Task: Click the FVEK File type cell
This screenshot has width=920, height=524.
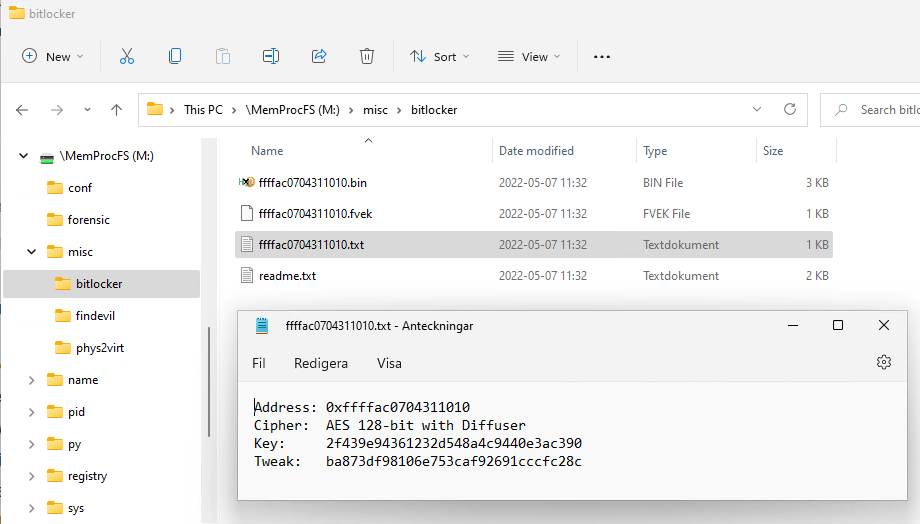Action: (667, 214)
